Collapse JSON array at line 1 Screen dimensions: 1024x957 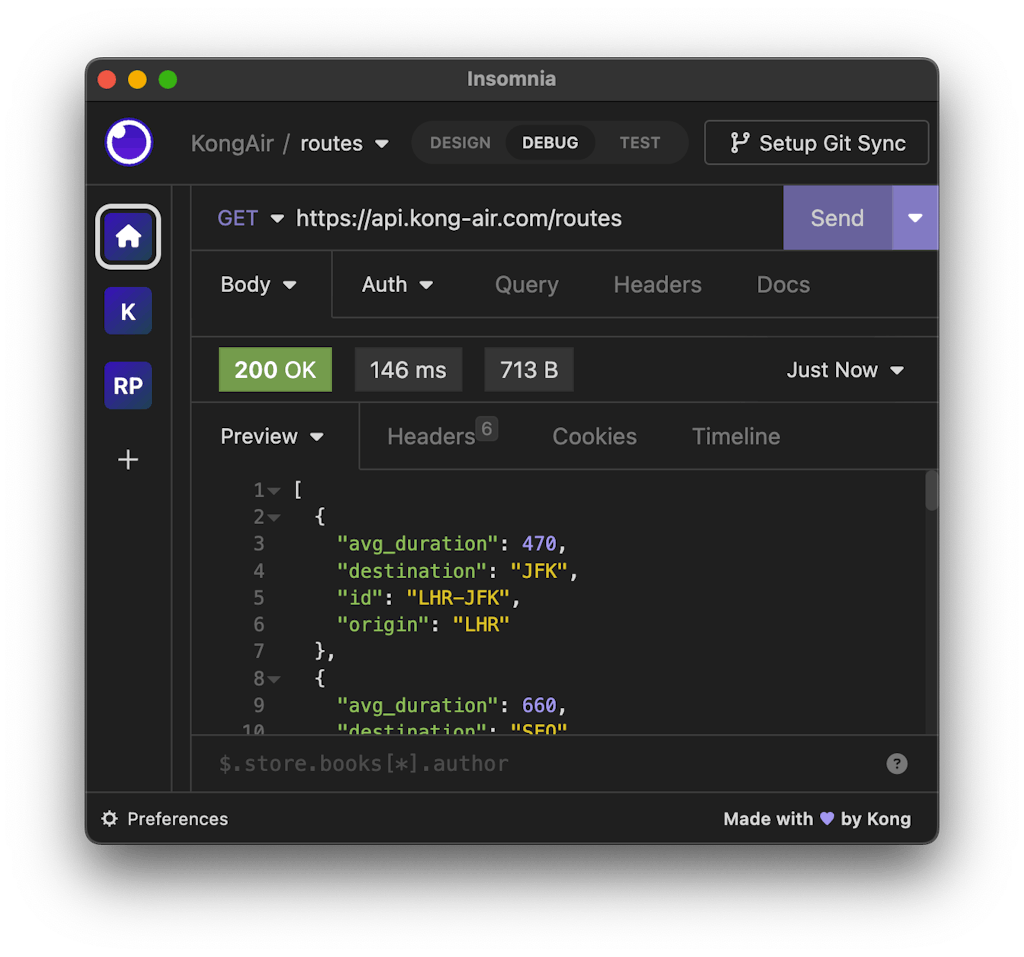pyautogui.click(x=274, y=491)
